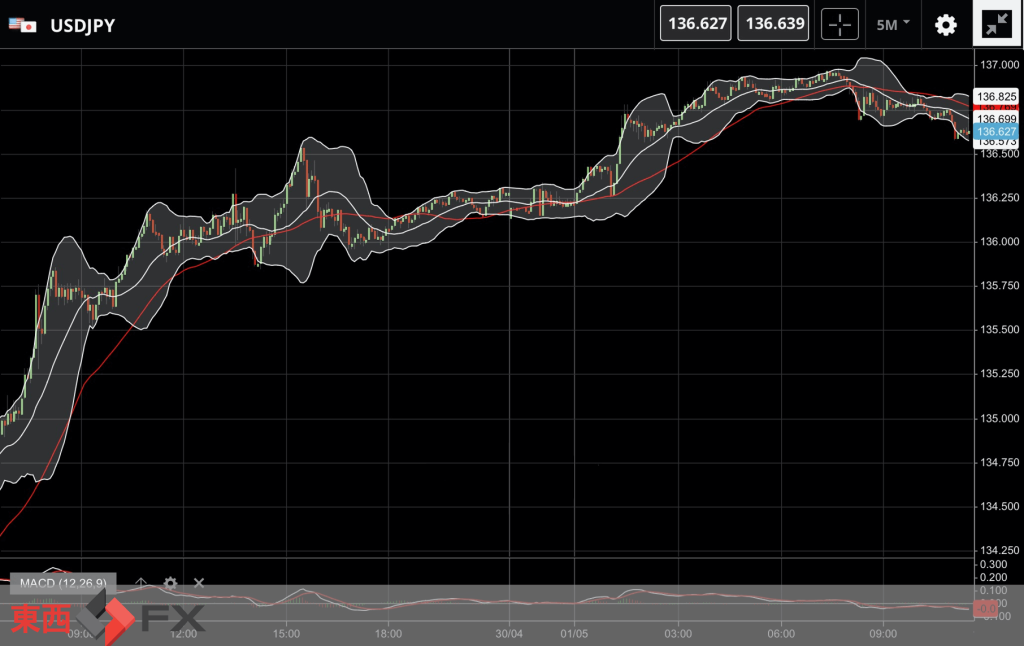The width and height of the screenshot is (1024, 646).
Task: Click the 30/04 date axis label
Action: click(509, 634)
